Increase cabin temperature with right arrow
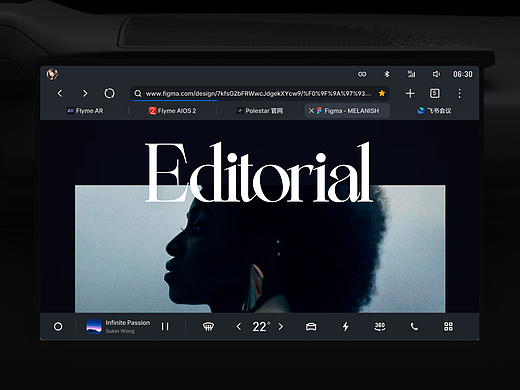 click(281, 326)
